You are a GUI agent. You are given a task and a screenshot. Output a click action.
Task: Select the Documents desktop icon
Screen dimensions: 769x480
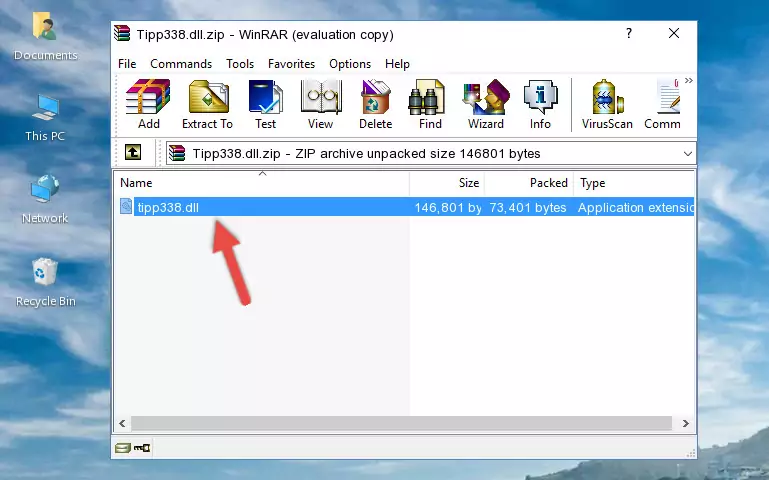coord(45,36)
